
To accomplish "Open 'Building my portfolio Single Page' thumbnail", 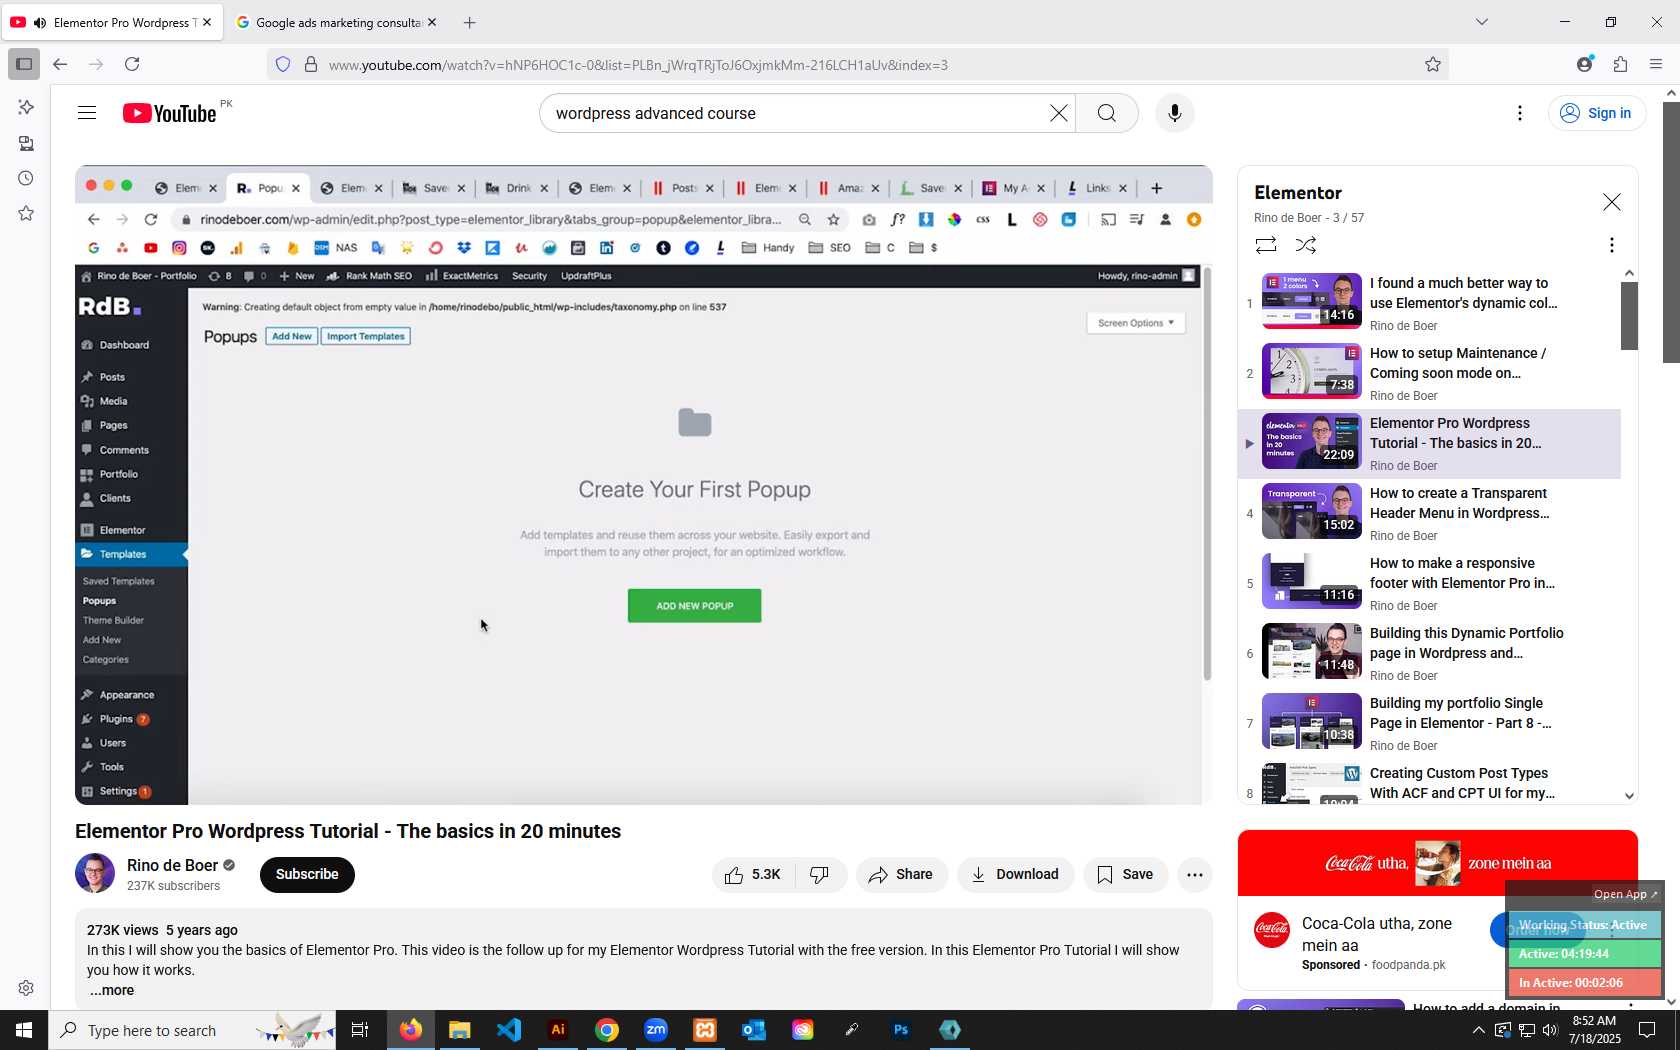I will pos(1312,721).
